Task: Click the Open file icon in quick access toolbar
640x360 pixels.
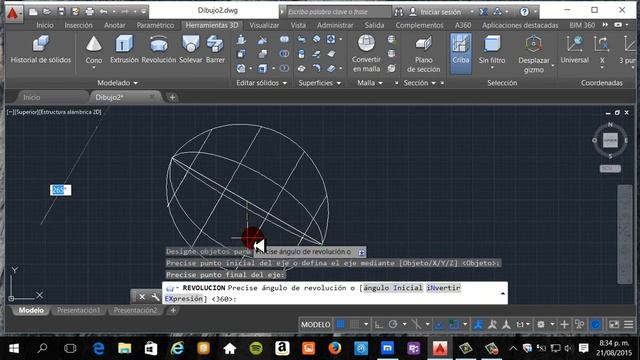Action: (47, 12)
